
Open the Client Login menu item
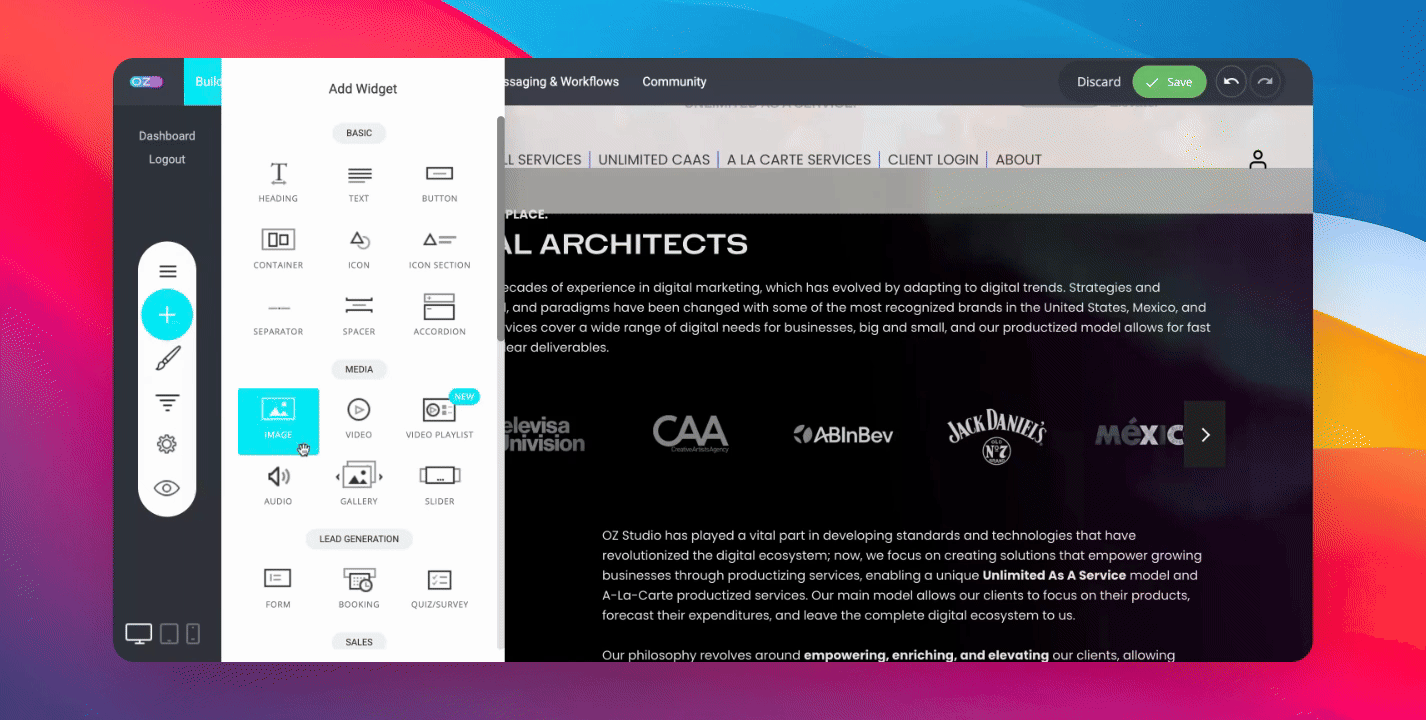pyautogui.click(x=933, y=159)
